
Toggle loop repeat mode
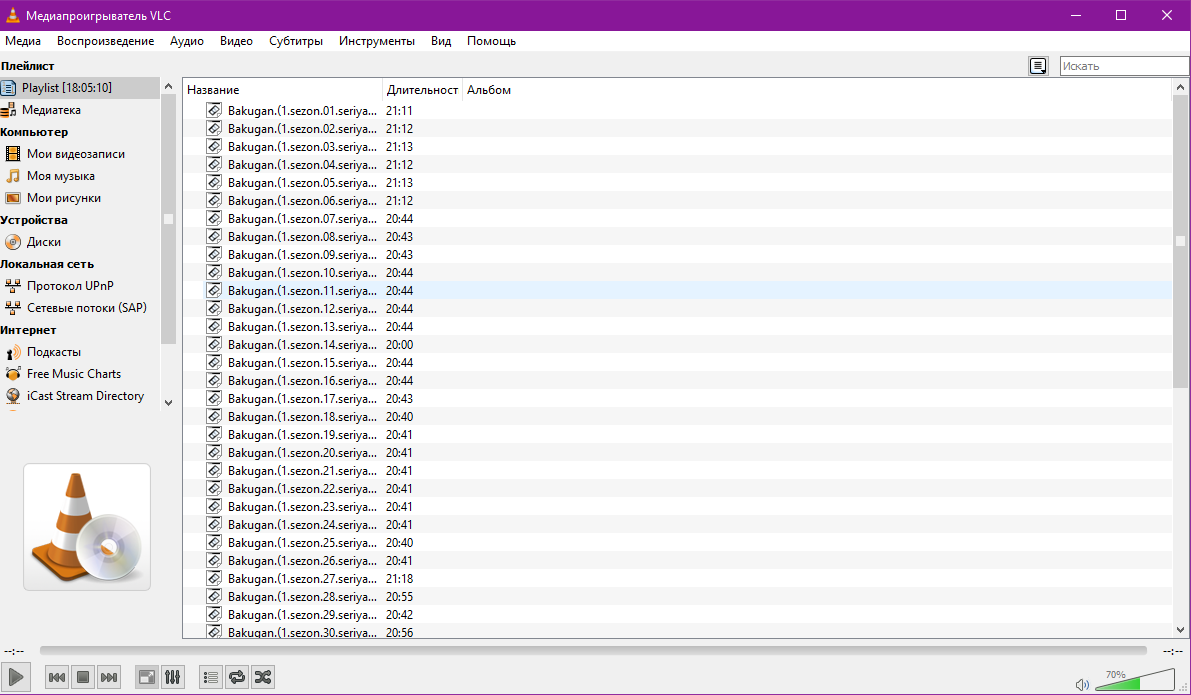pyautogui.click(x=237, y=677)
